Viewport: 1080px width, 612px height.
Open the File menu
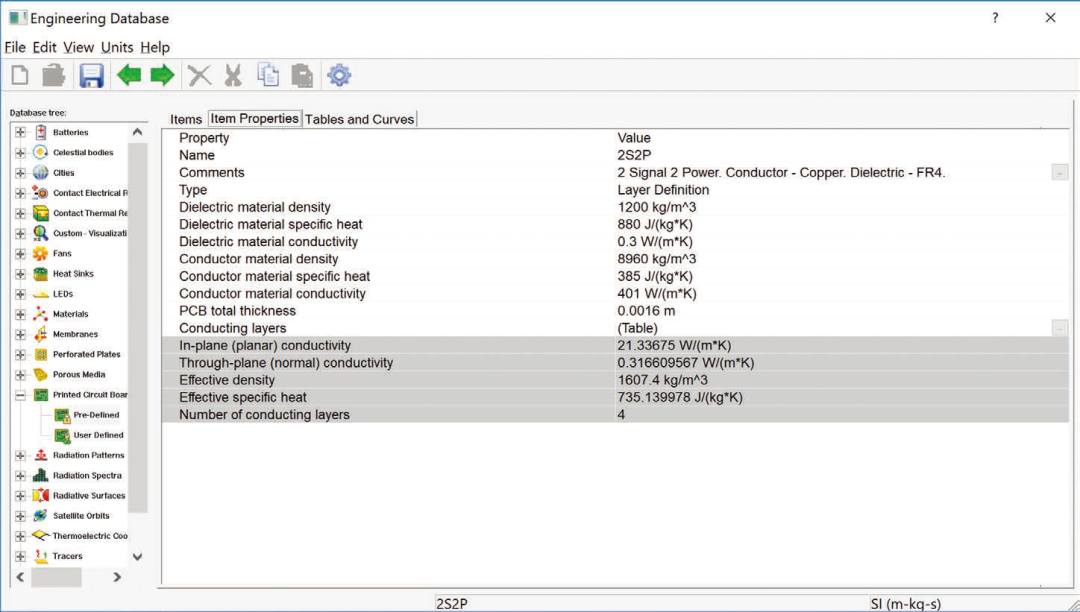pos(14,48)
